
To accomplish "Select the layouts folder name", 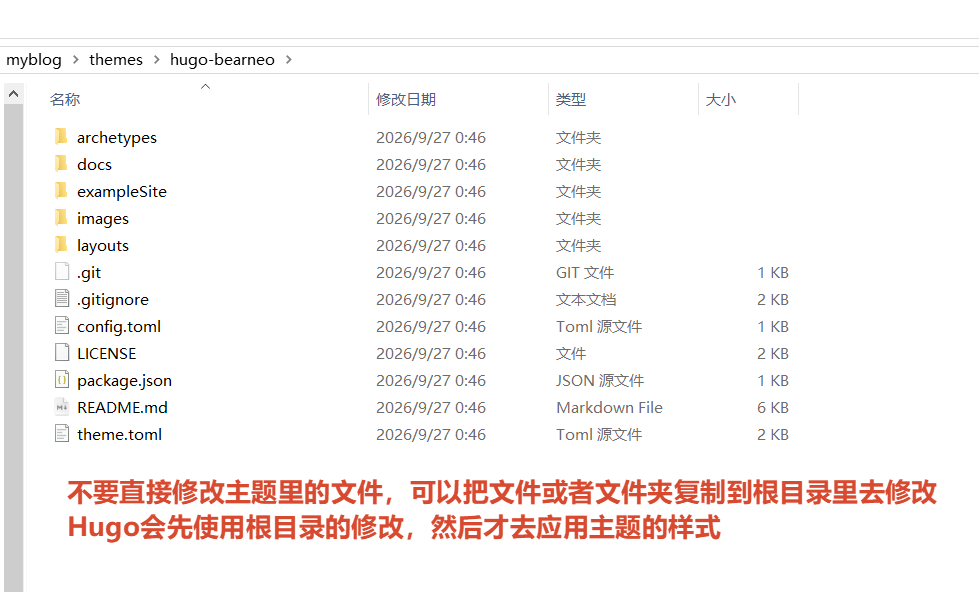I will [x=103, y=245].
